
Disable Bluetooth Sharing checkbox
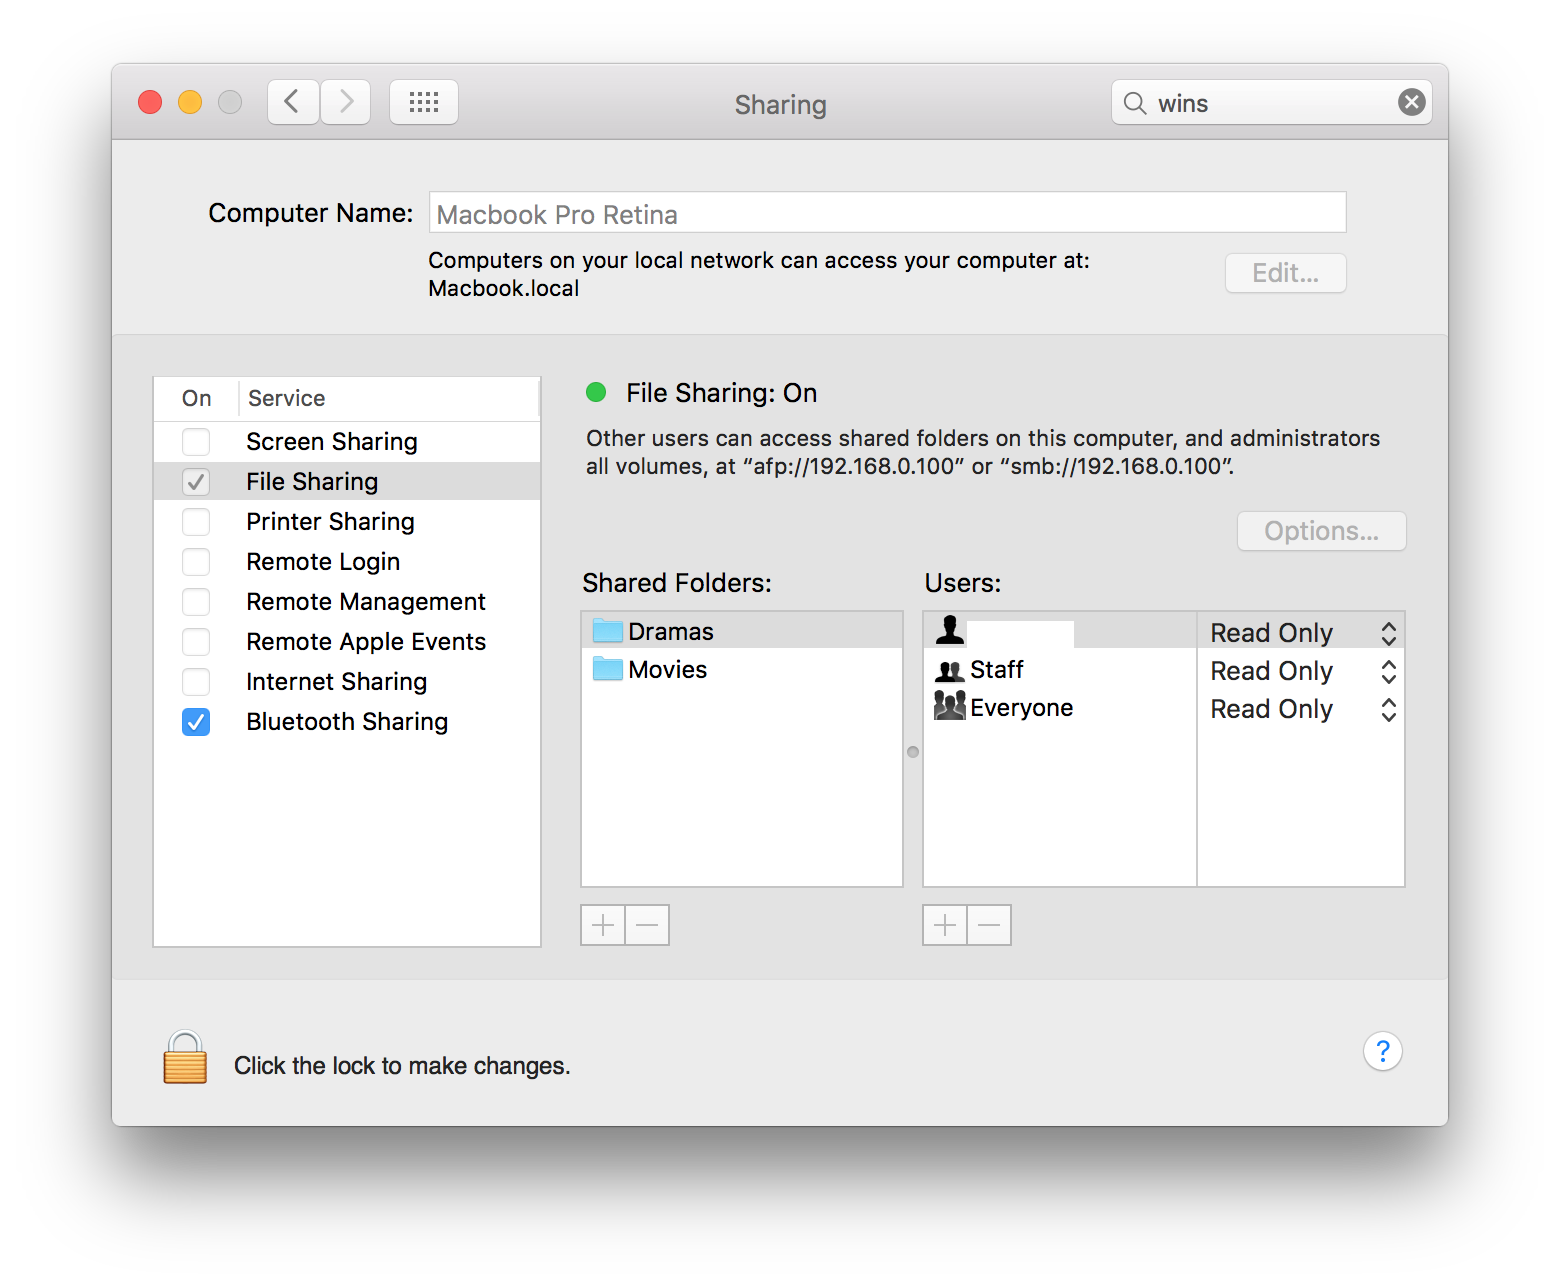tap(196, 722)
